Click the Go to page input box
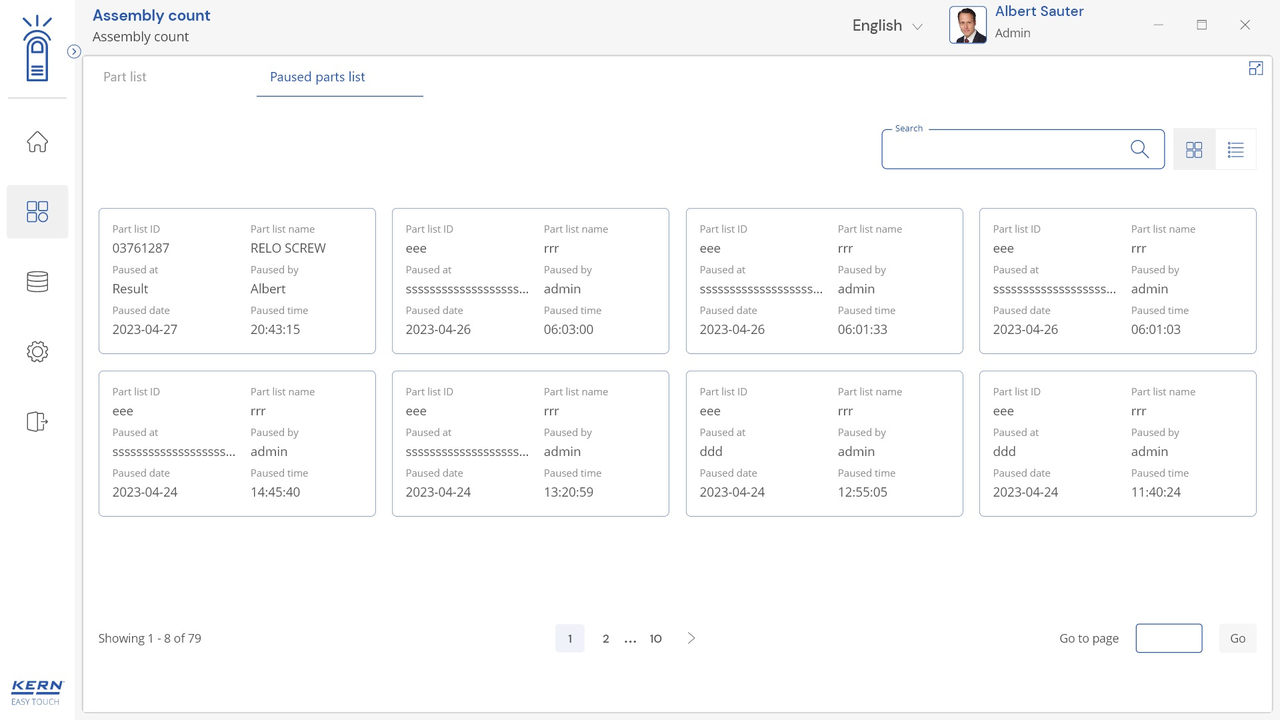Screen dimensions: 1280x720 pos(1168,638)
